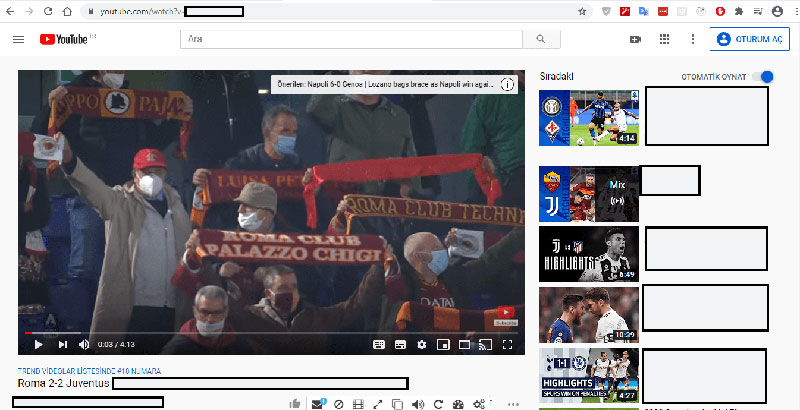This screenshot has height=410, width=800.
Task: Click the film strip icon below video
Action: (x=358, y=404)
